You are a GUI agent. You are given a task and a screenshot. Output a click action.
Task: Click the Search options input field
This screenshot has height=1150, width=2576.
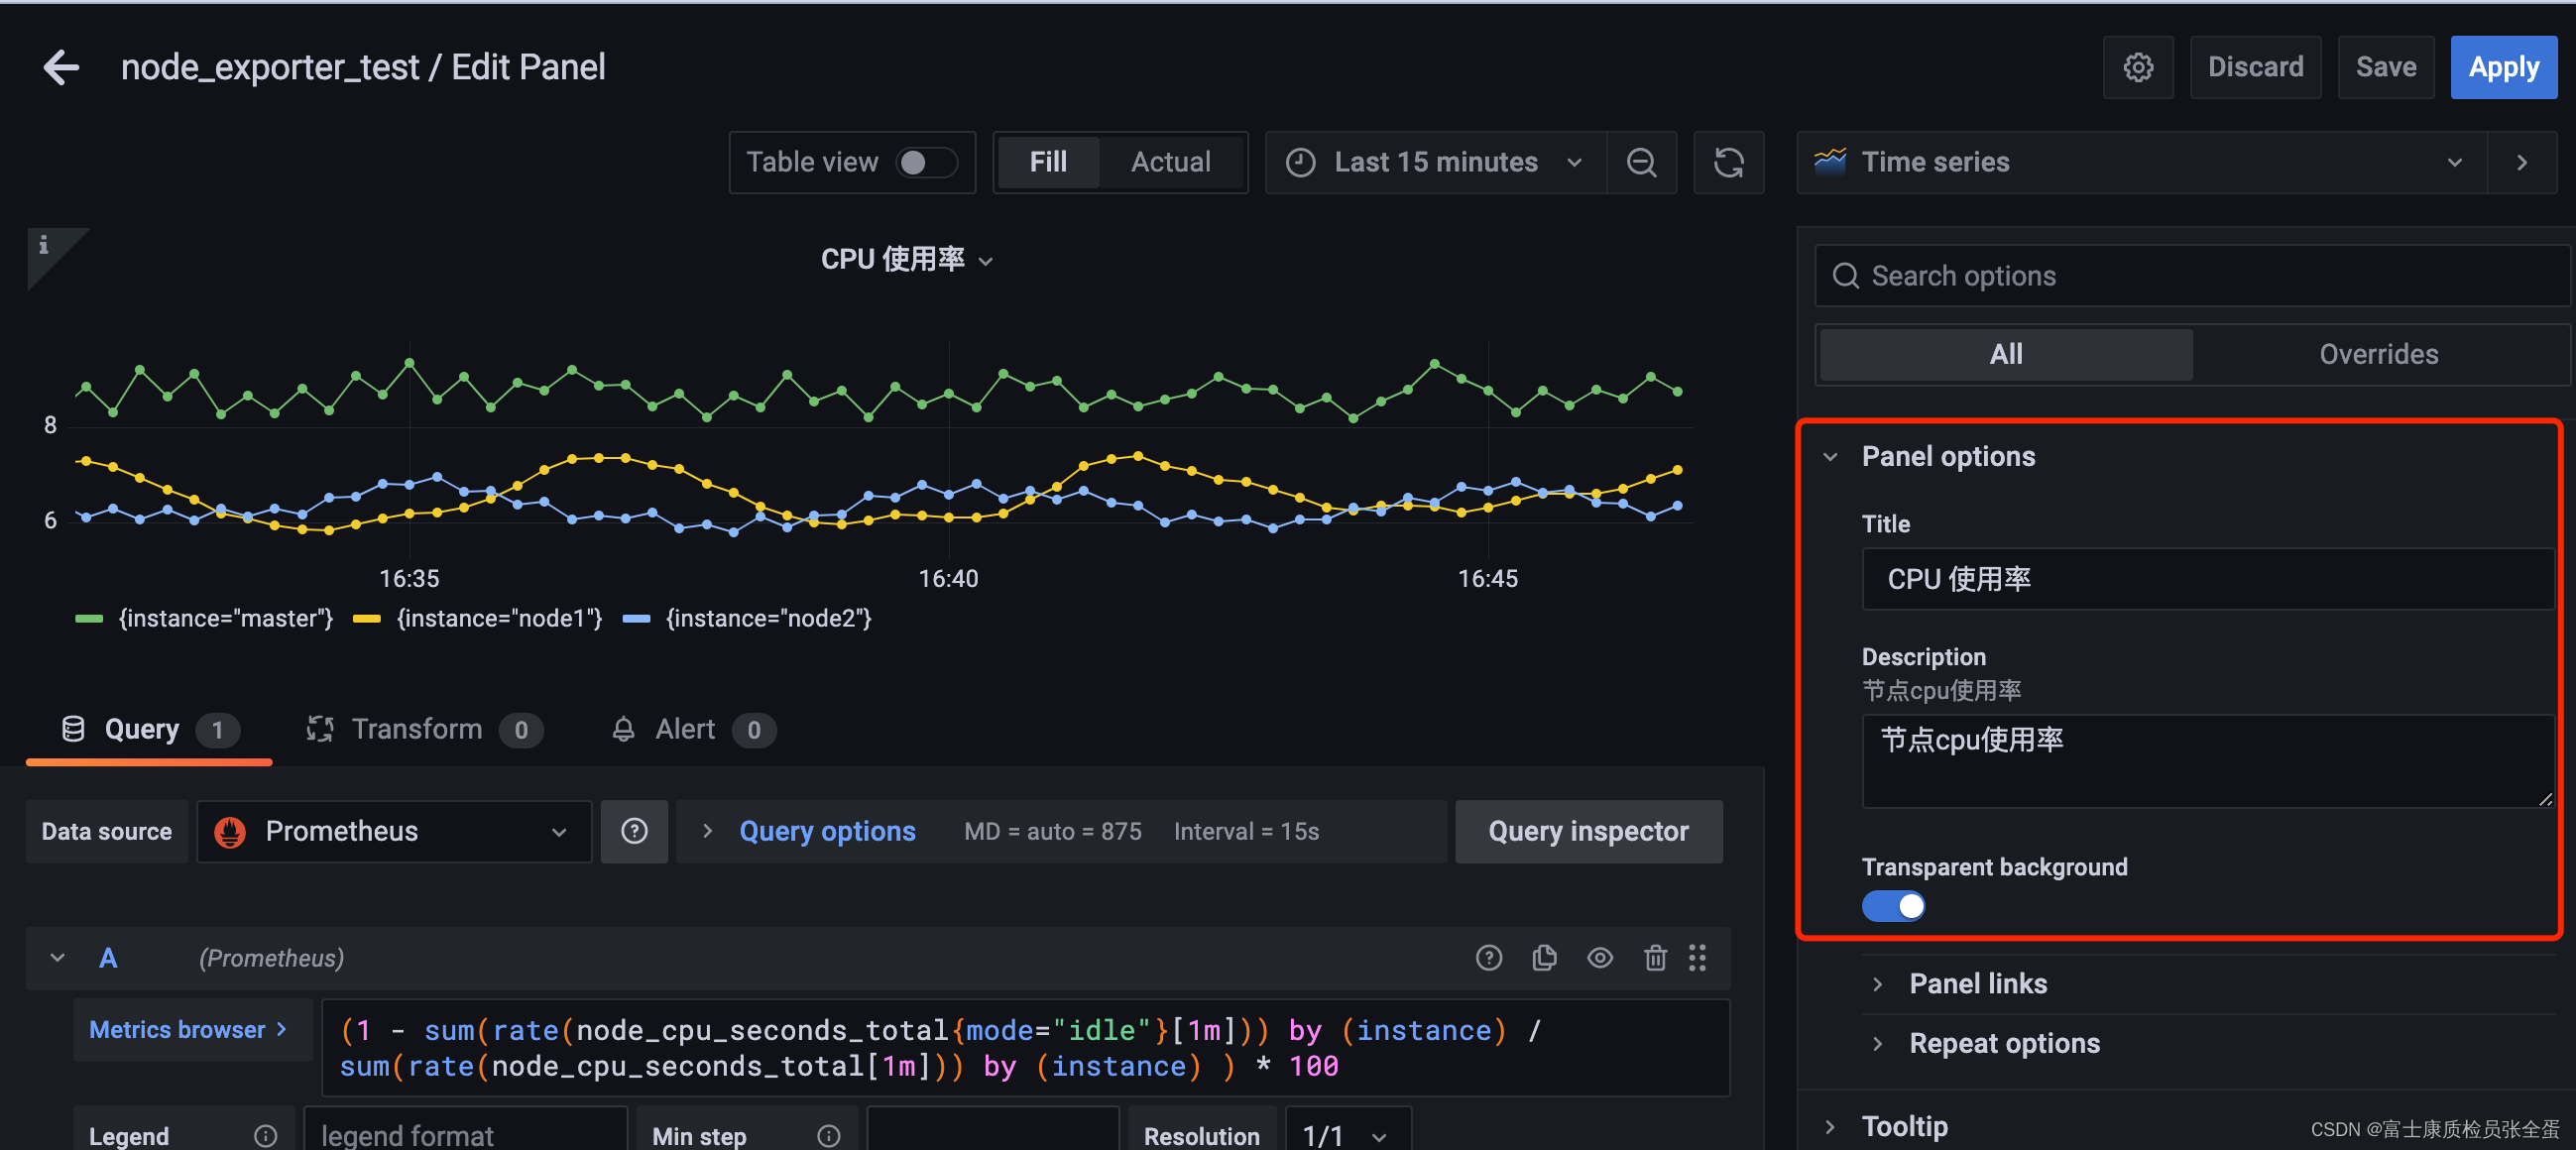click(2190, 276)
